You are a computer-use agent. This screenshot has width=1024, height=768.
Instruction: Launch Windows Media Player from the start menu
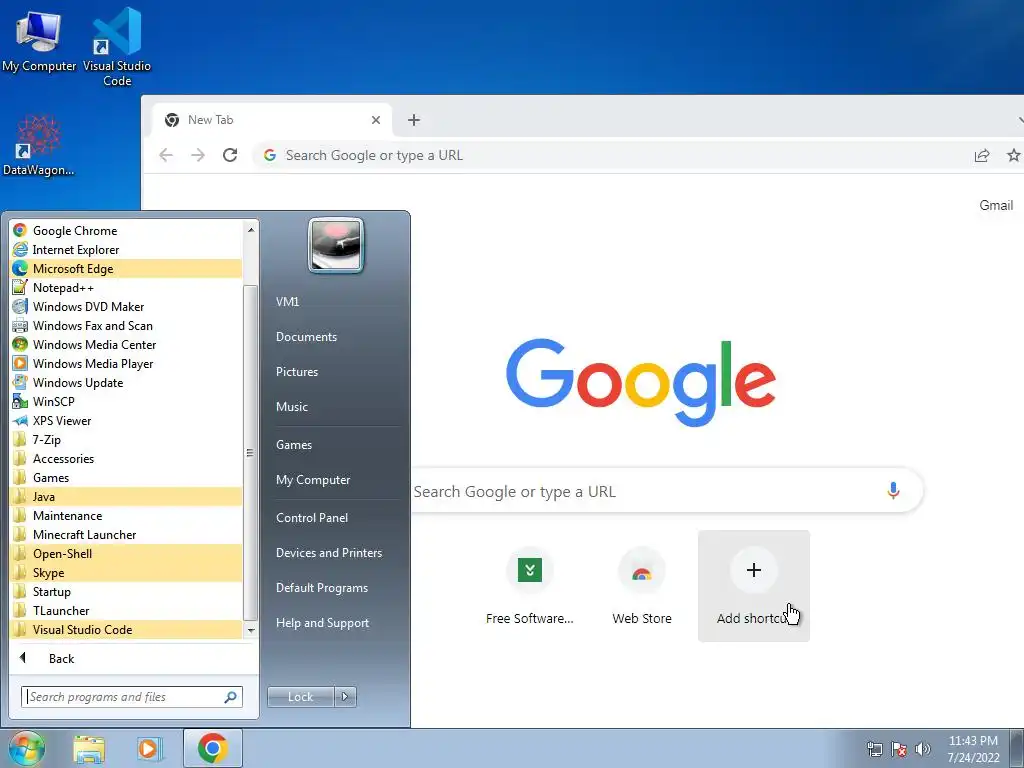[126, 363]
